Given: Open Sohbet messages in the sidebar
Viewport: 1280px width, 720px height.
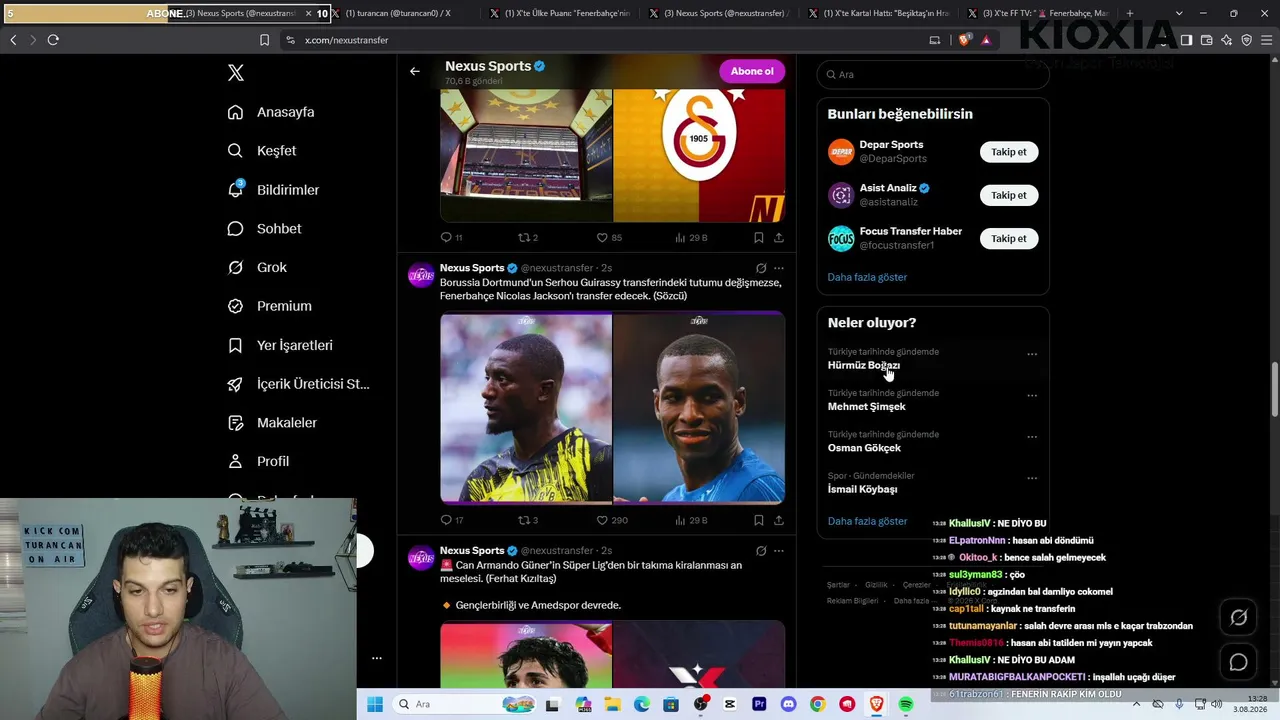Looking at the screenshot, I should pyautogui.click(x=264, y=229).
